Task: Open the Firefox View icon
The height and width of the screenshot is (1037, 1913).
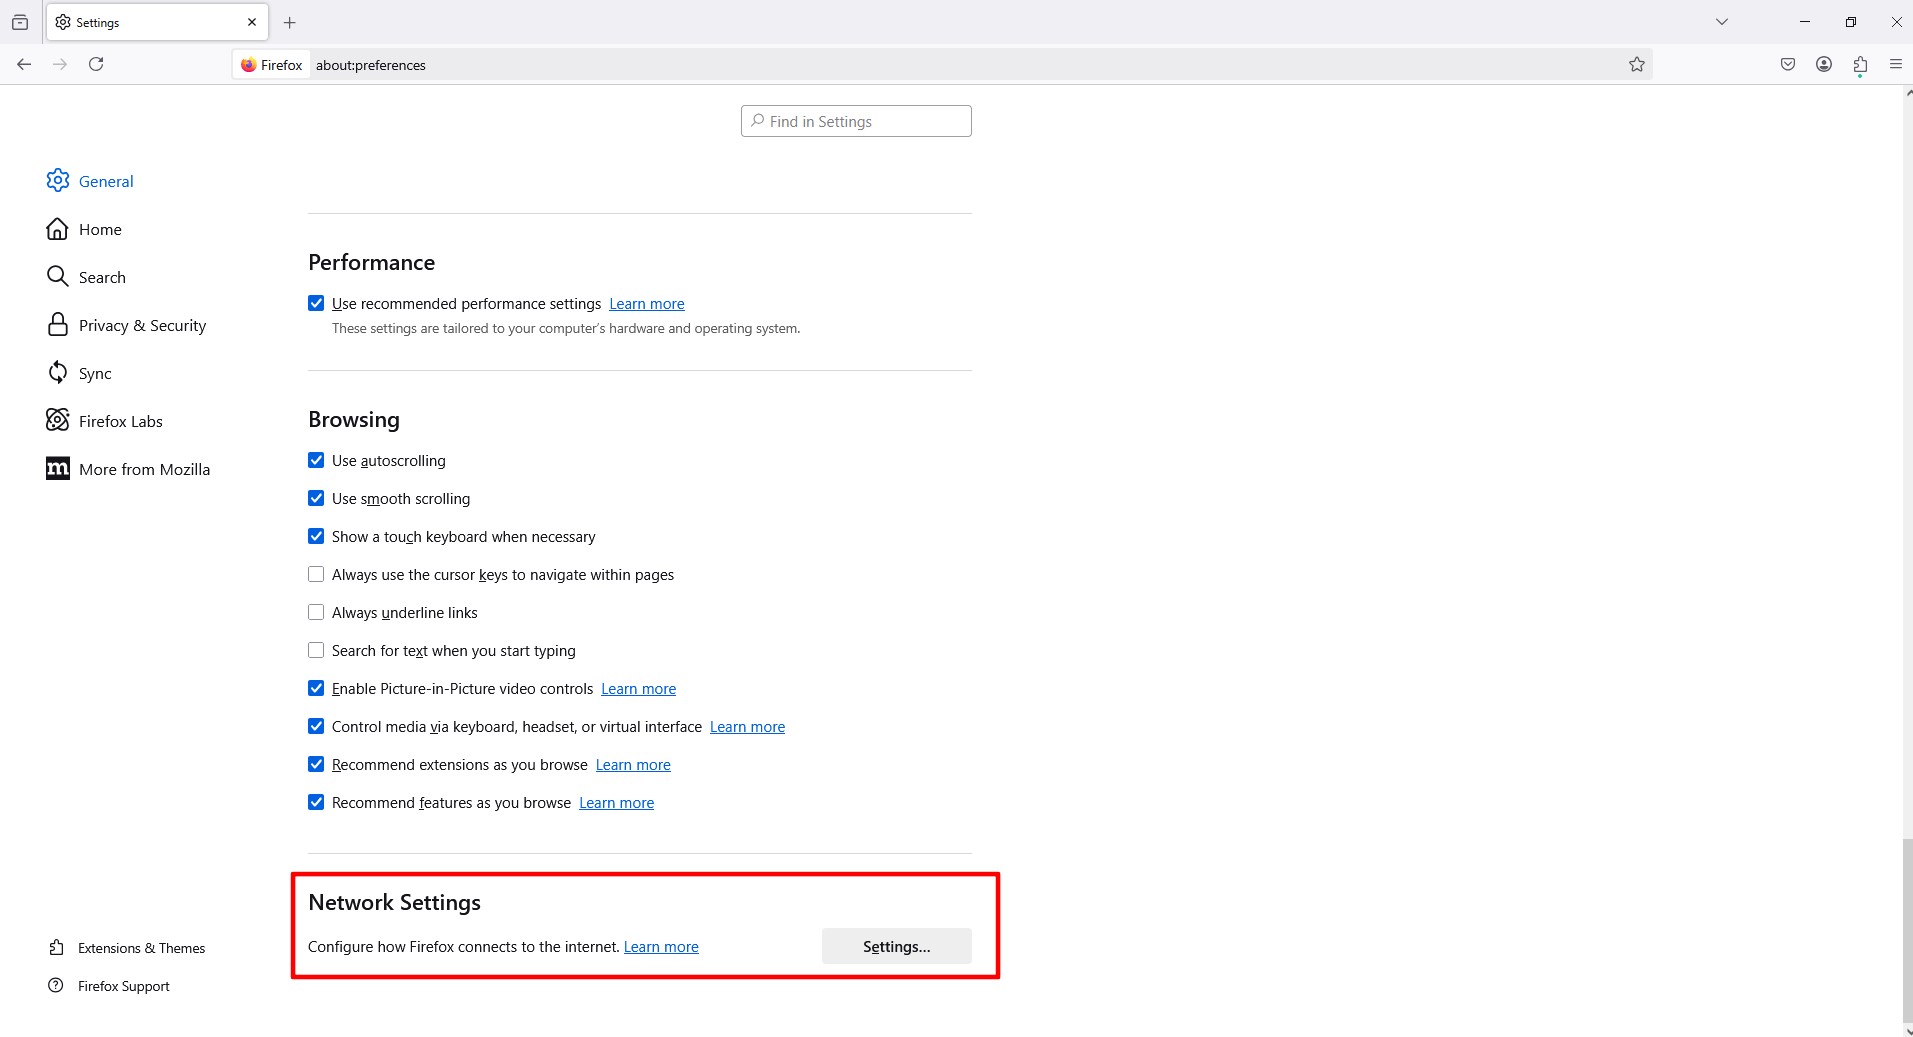Action: click(x=20, y=22)
